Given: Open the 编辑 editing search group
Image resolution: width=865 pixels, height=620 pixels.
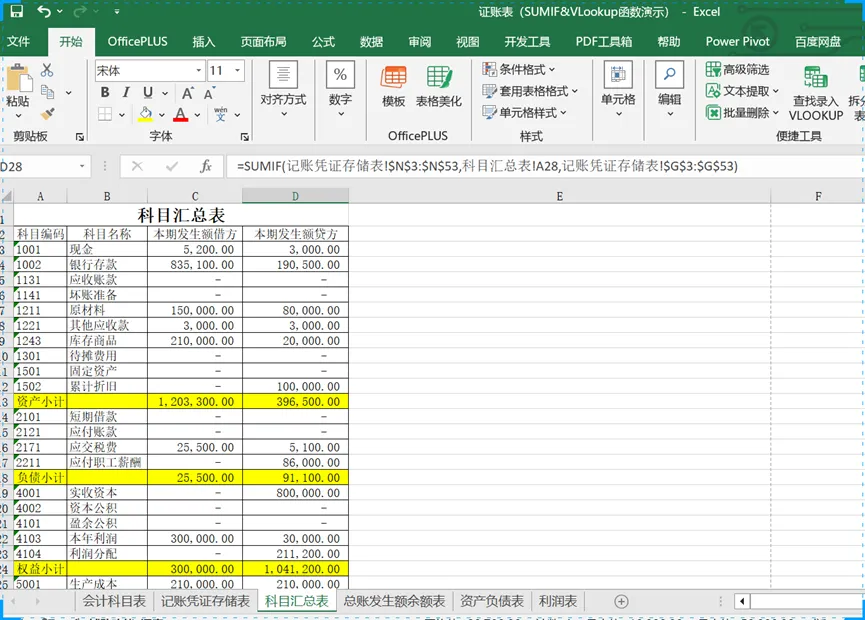Looking at the screenshot, I should [669, 89].
